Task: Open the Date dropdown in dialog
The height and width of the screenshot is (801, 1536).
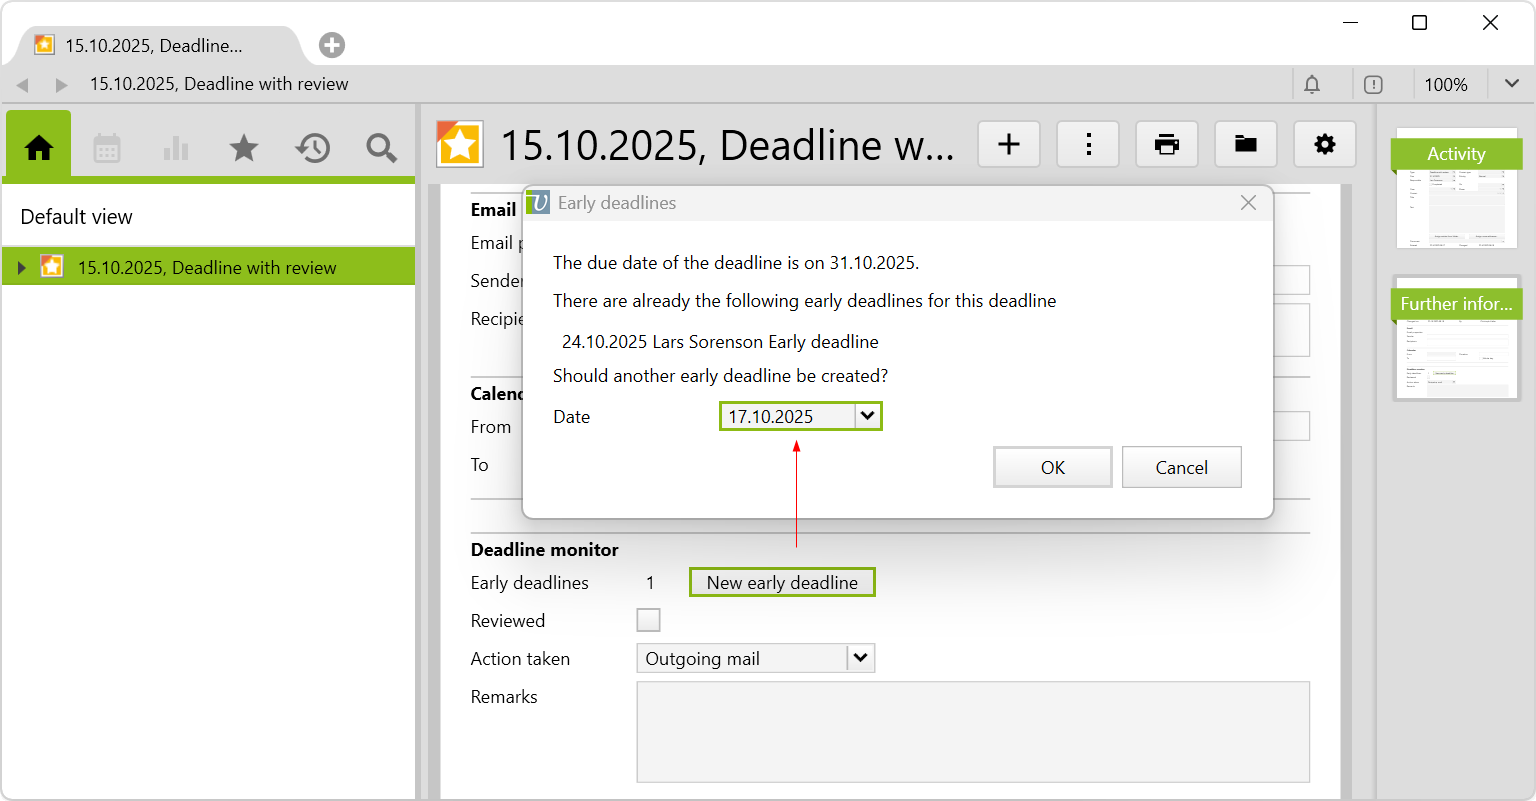Action: tap(868, 416)
